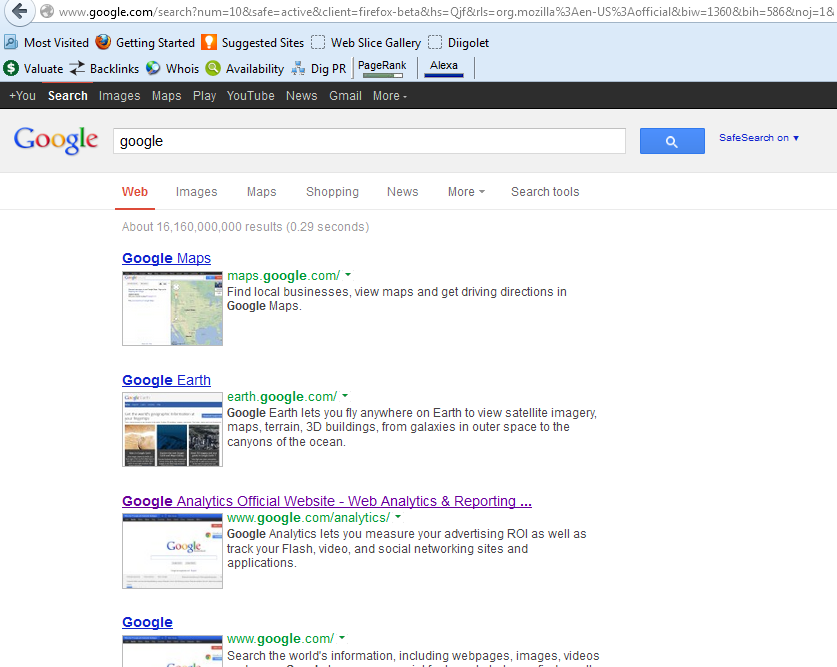Open the Most Visited bookmark label

[x=56, y=43]
